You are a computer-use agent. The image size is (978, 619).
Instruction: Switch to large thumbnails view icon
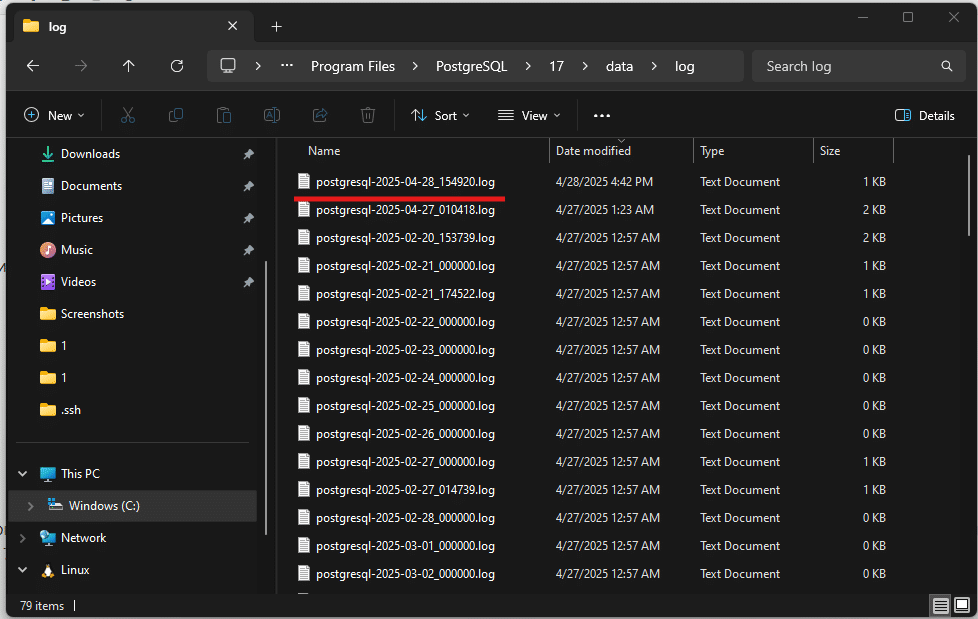pos(962,605)
